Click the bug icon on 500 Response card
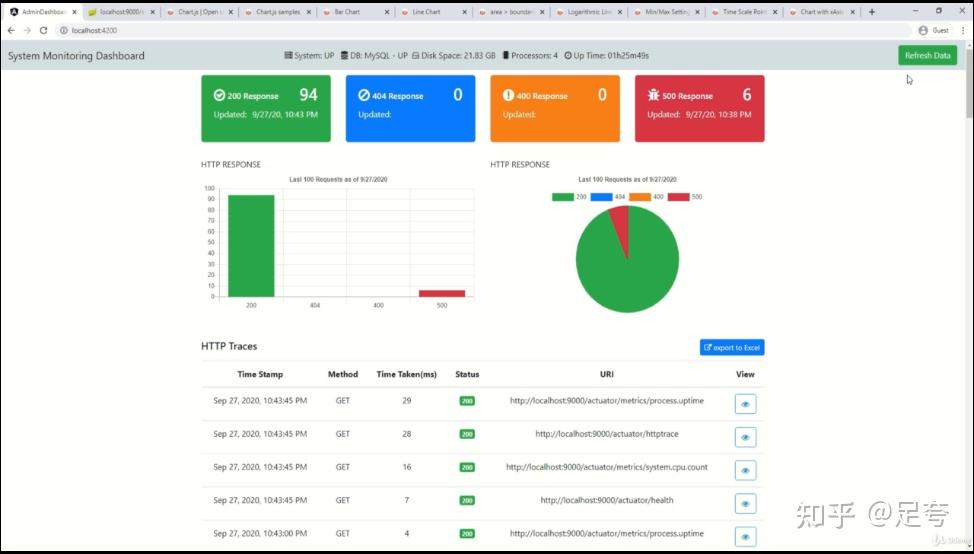 [653, 95]
